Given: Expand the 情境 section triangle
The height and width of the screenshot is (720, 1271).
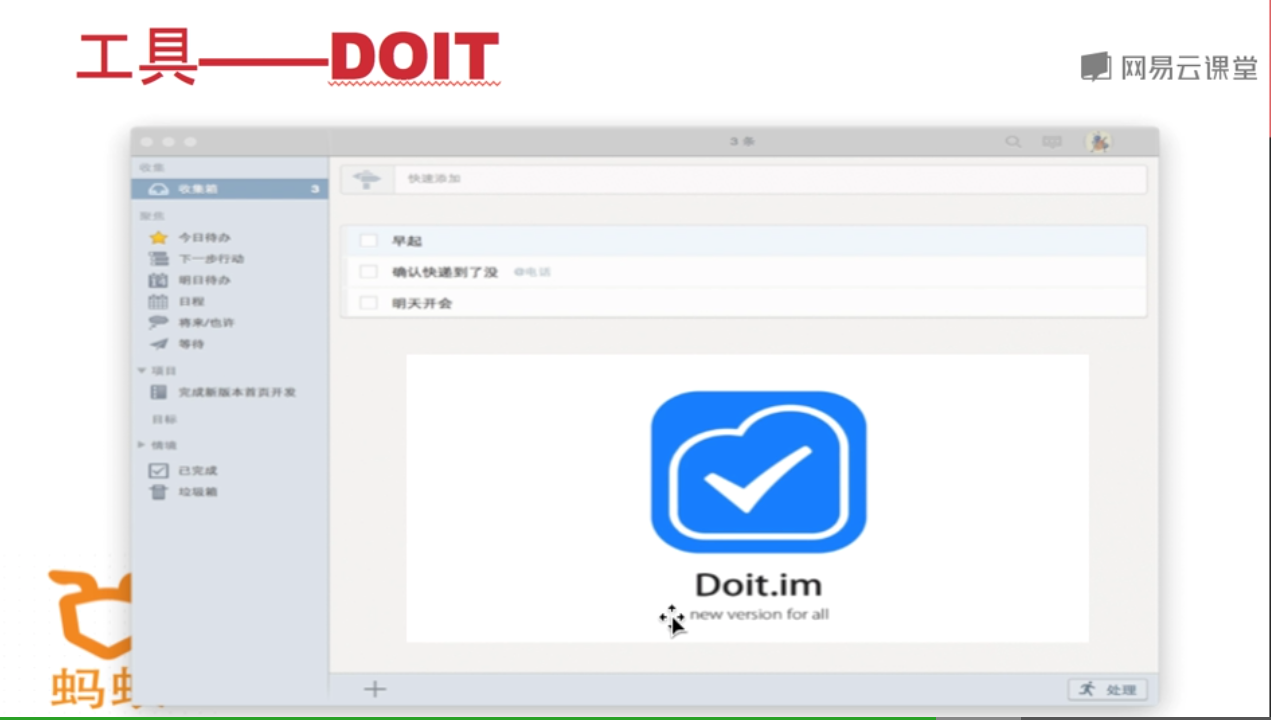Looking at the screenshot, I should (141, 445).
